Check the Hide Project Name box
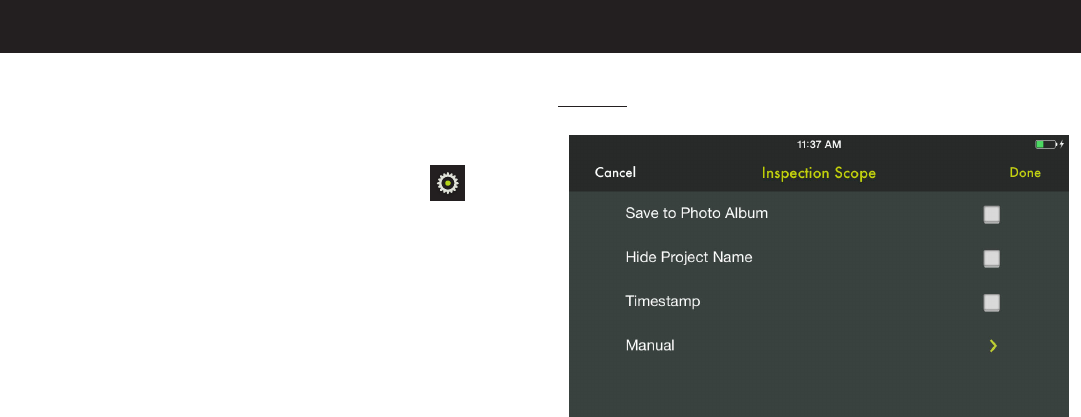 pos(991,258)
